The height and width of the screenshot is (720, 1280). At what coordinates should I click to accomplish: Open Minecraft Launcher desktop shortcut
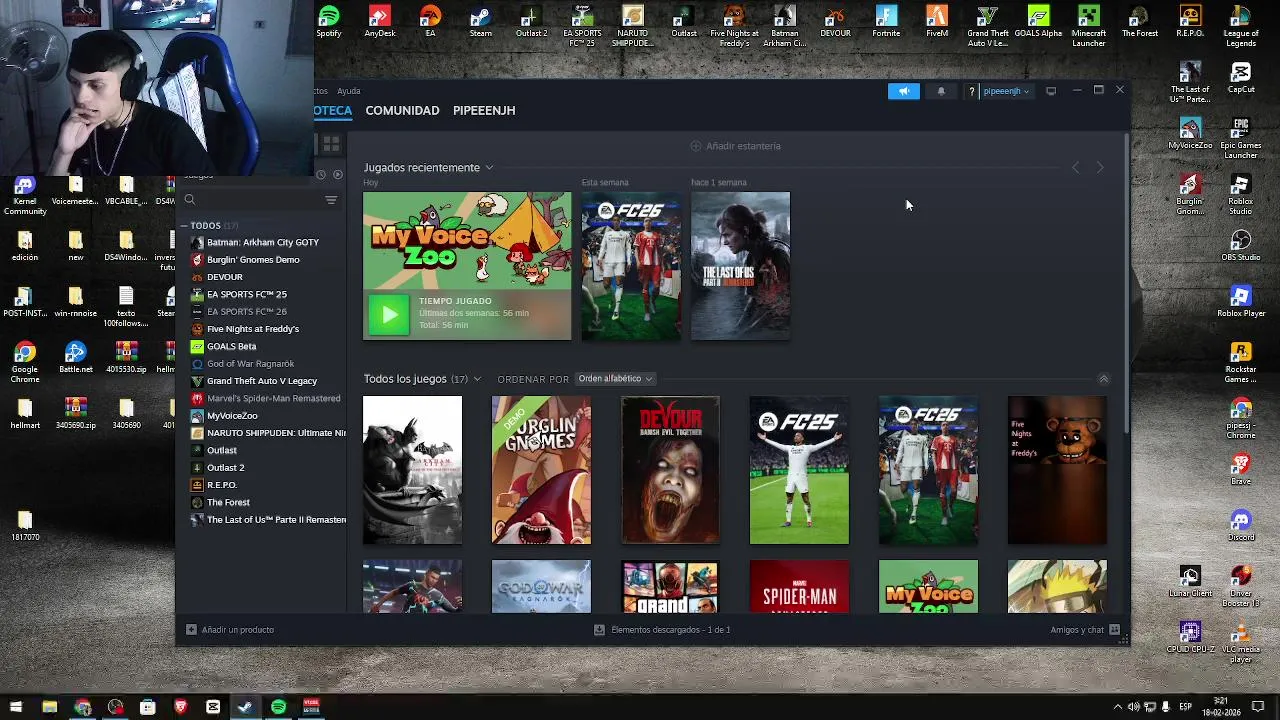click(x=1089, y=27)
